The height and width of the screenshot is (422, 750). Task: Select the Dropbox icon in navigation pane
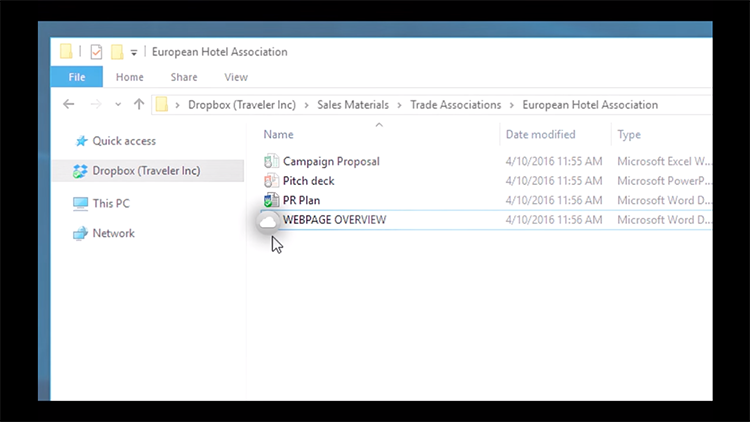pos(80,171)
